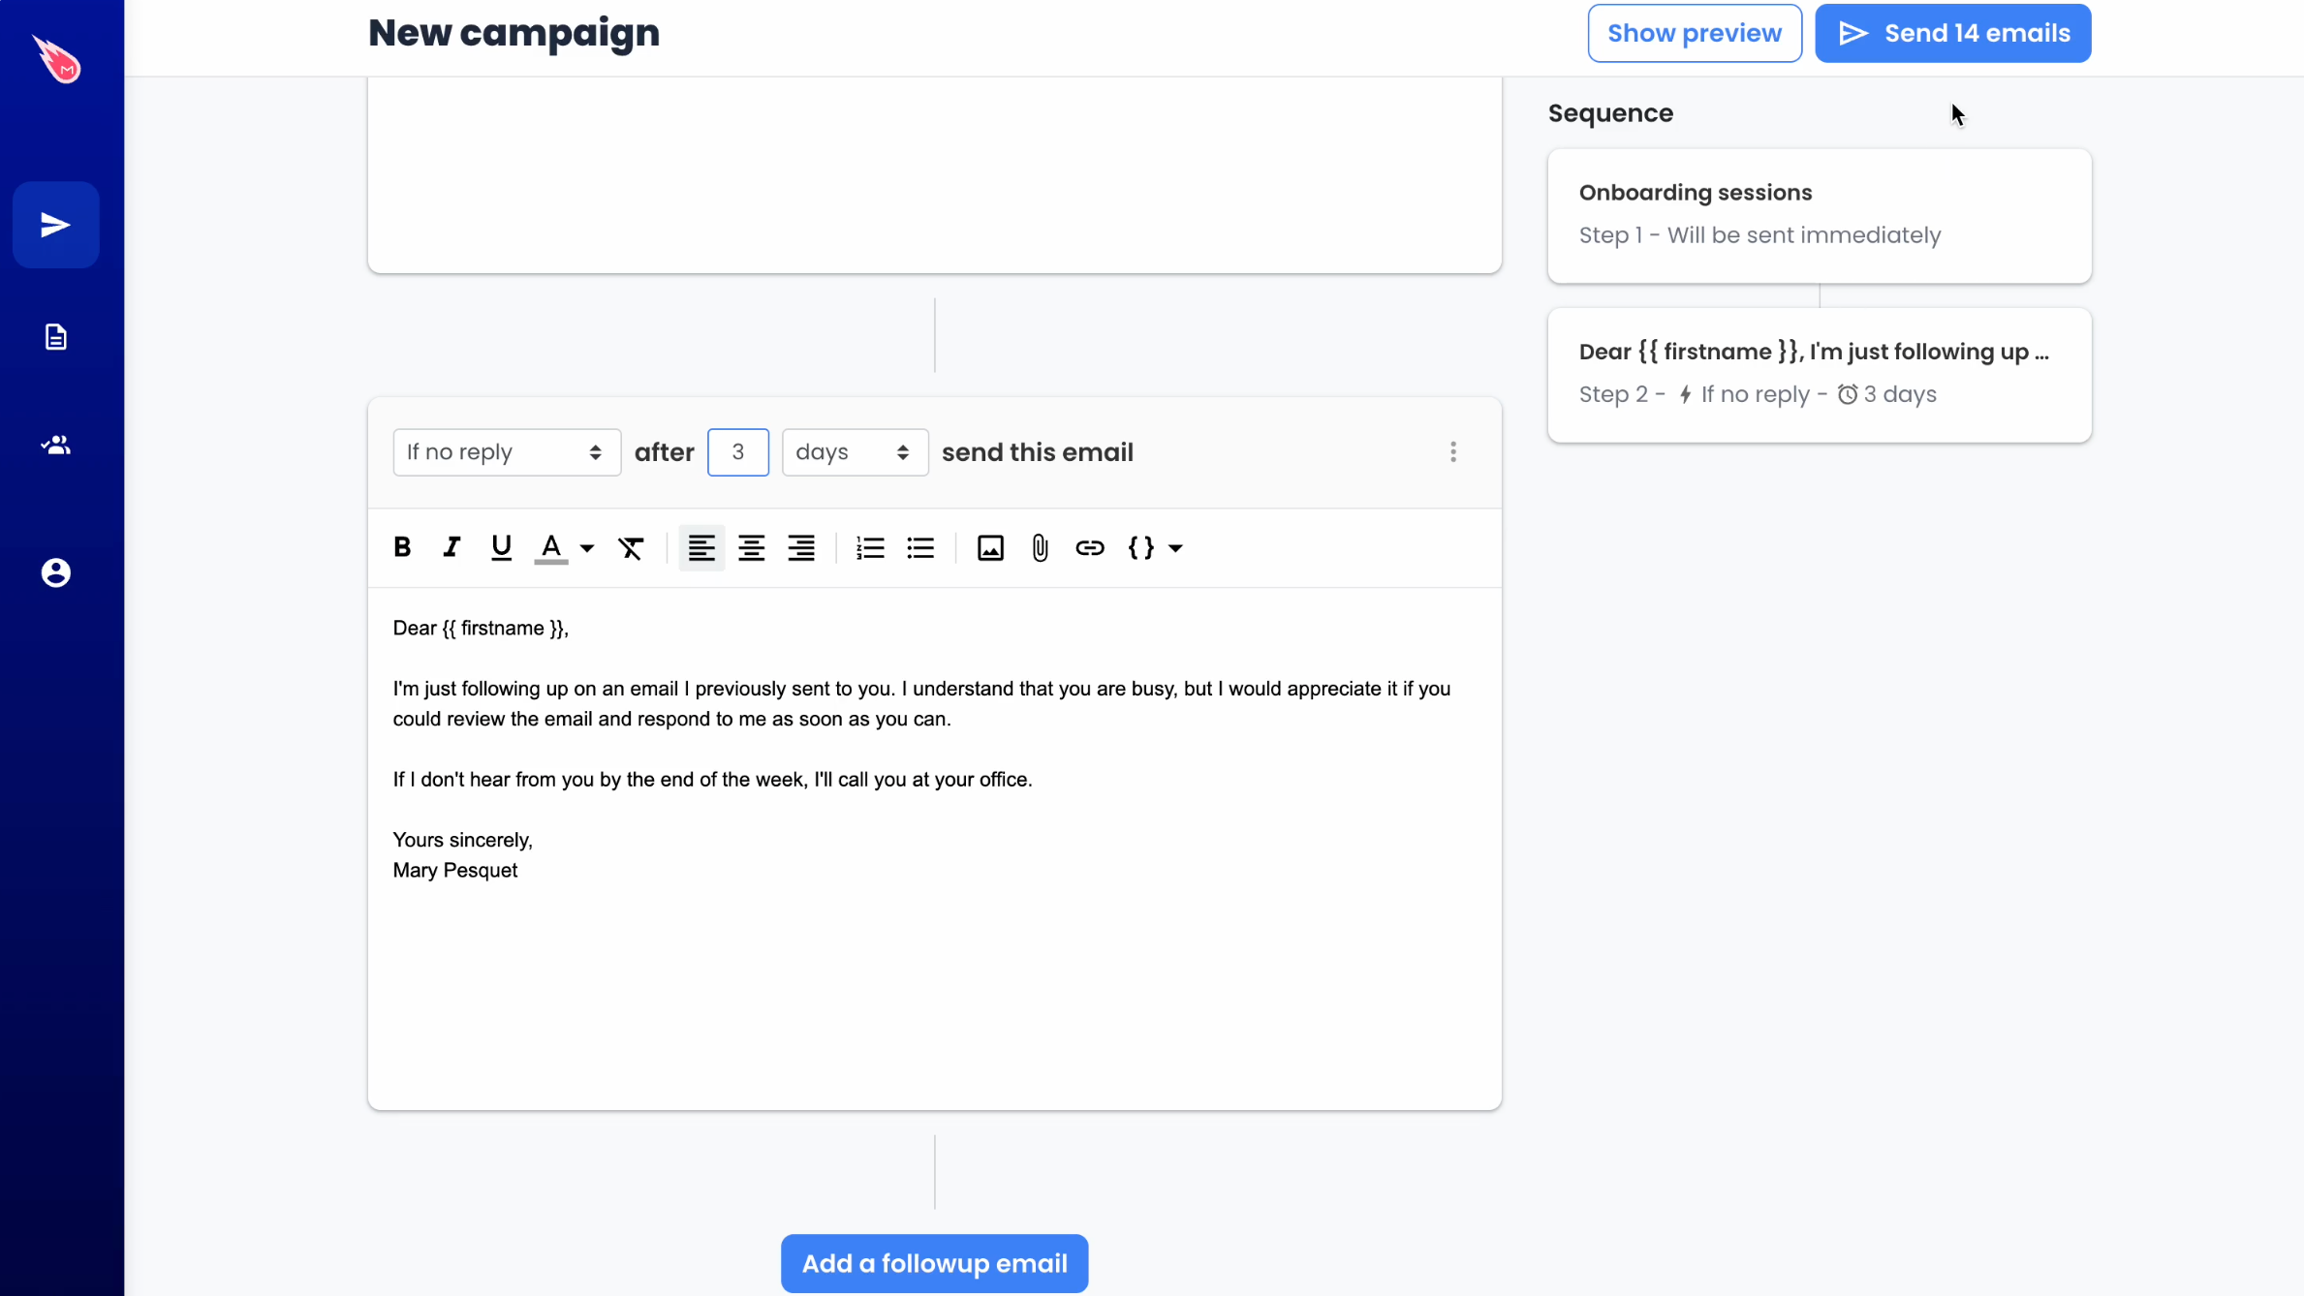Click Add a followup email button

(934, 1261)
